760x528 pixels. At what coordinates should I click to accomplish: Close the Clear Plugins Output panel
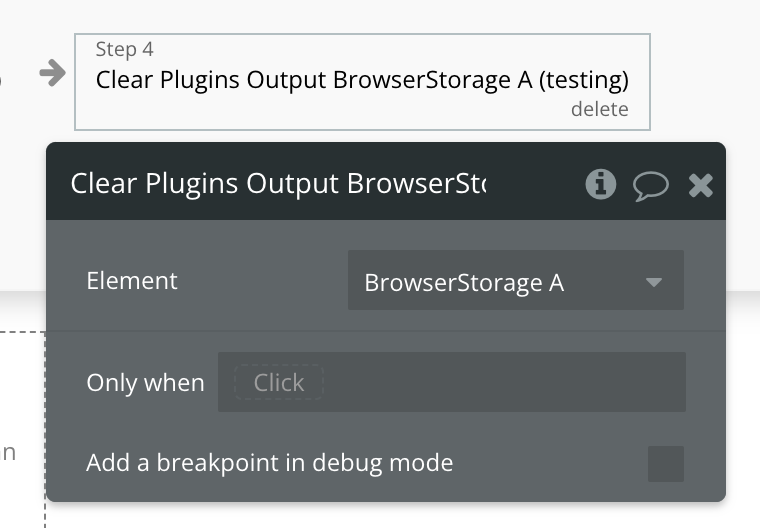coord(700,185)
